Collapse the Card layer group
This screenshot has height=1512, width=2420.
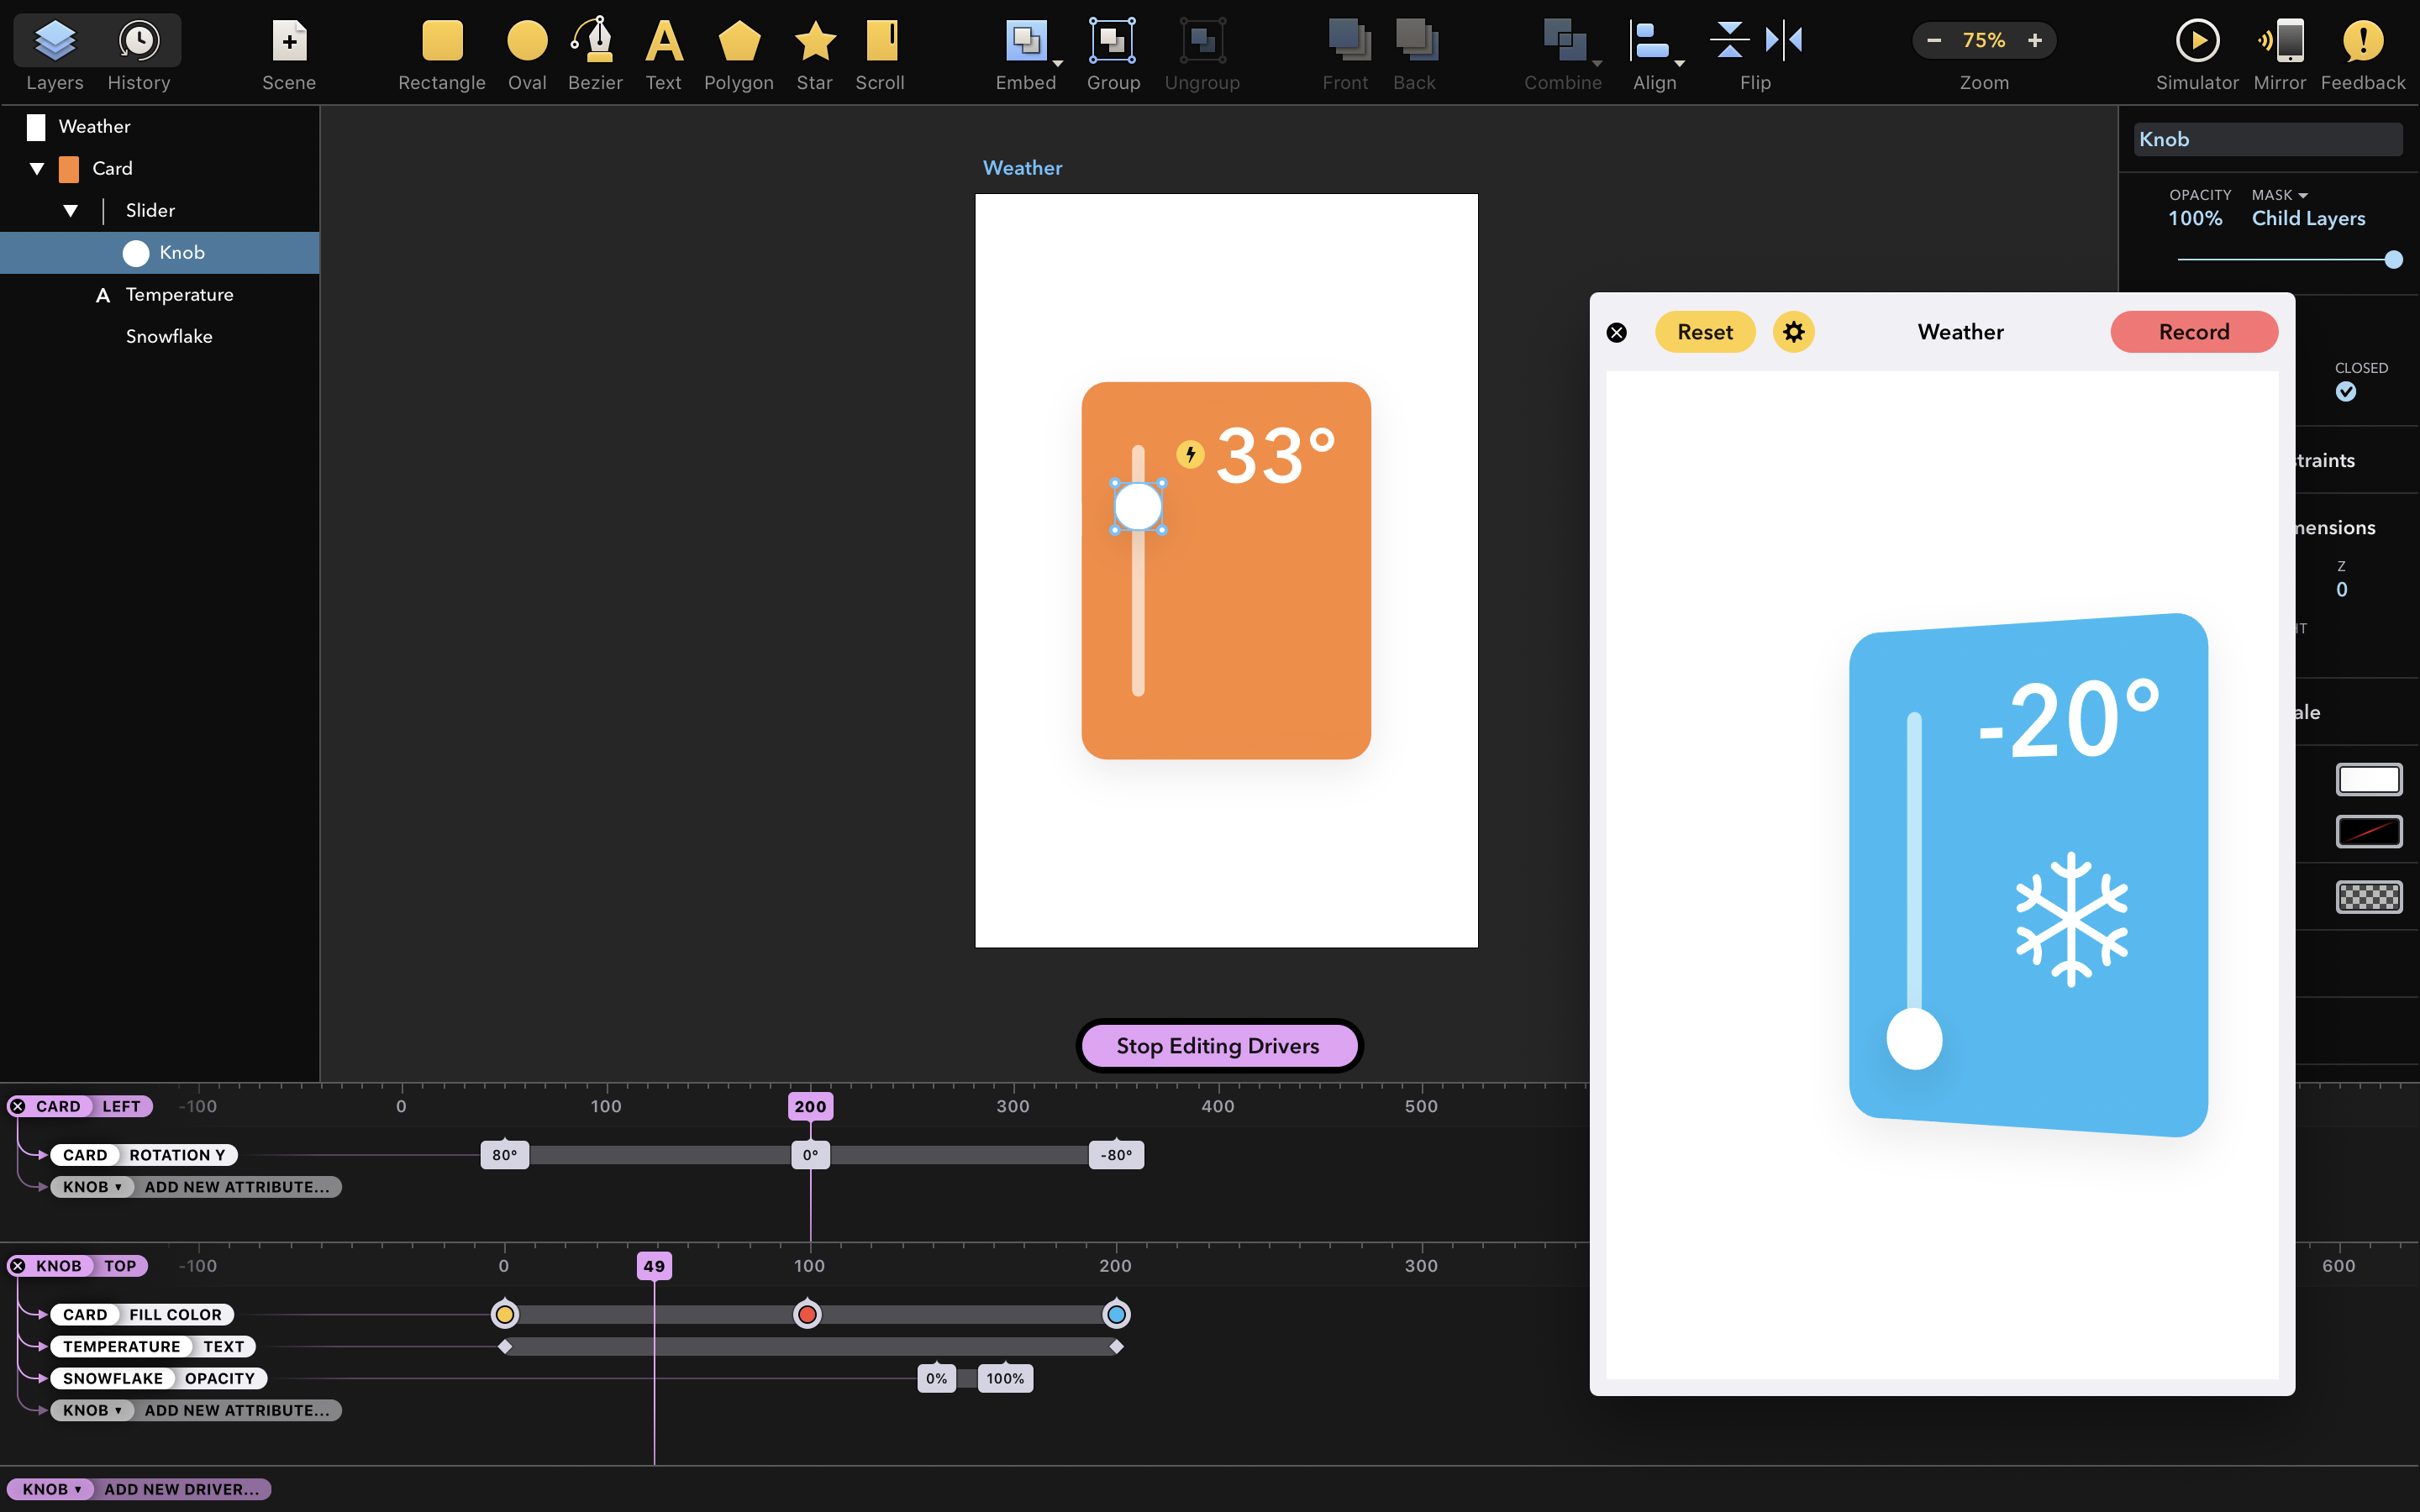coord(37,169)
